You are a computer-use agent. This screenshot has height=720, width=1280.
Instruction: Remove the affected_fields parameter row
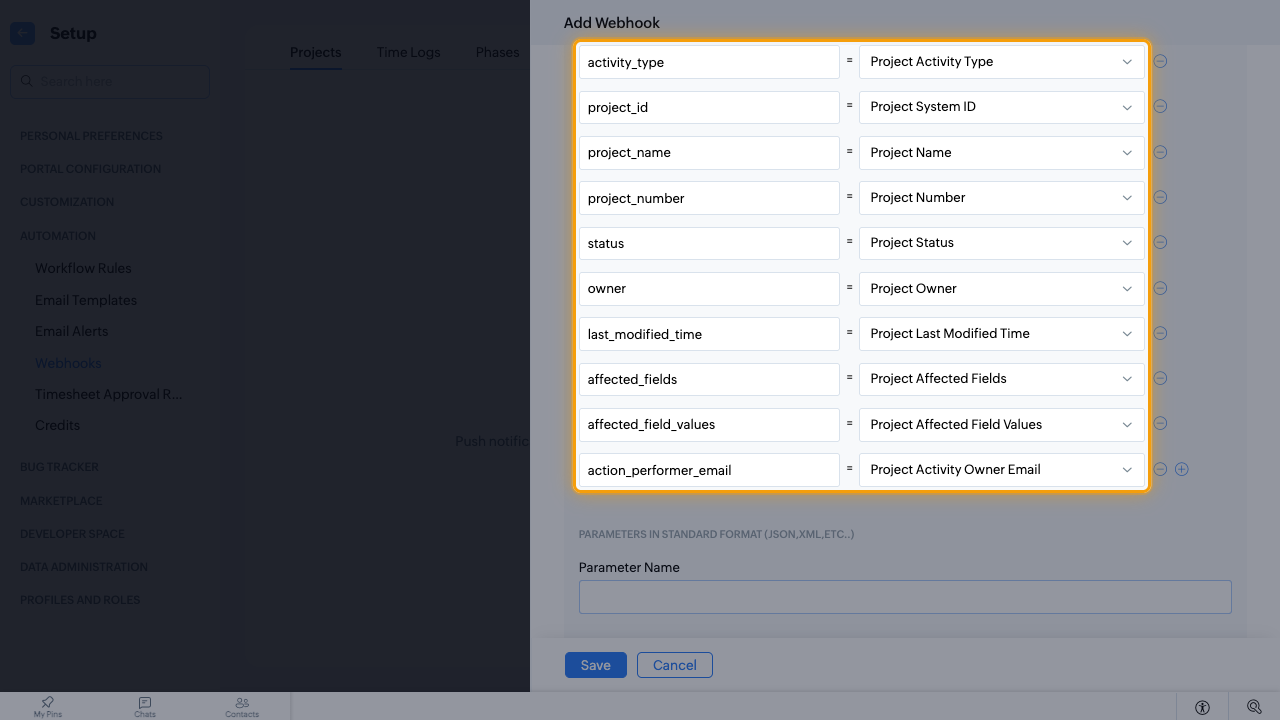(1160, 378)
